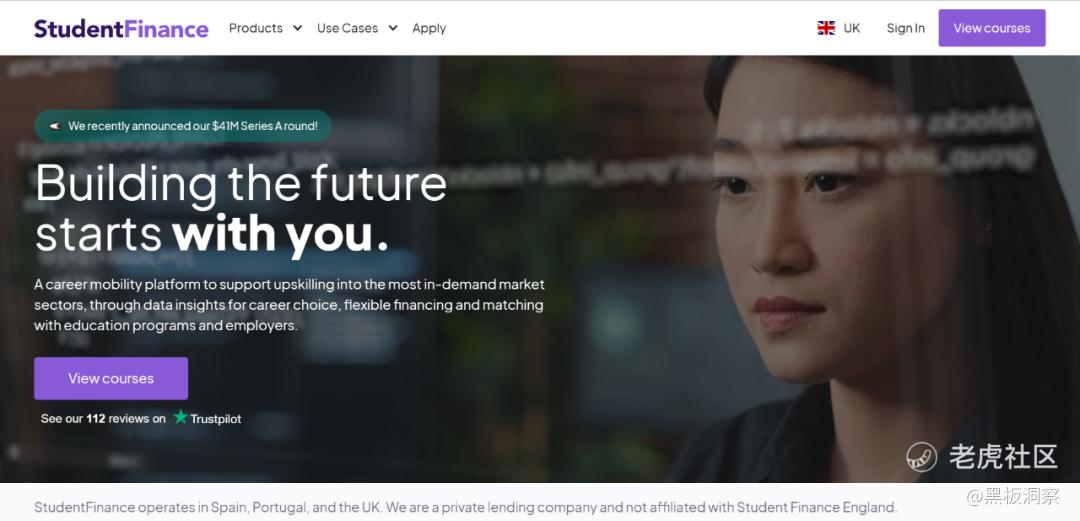Click the UK flag icon
The image size is (1080, 521).
[x=826, y=28]
